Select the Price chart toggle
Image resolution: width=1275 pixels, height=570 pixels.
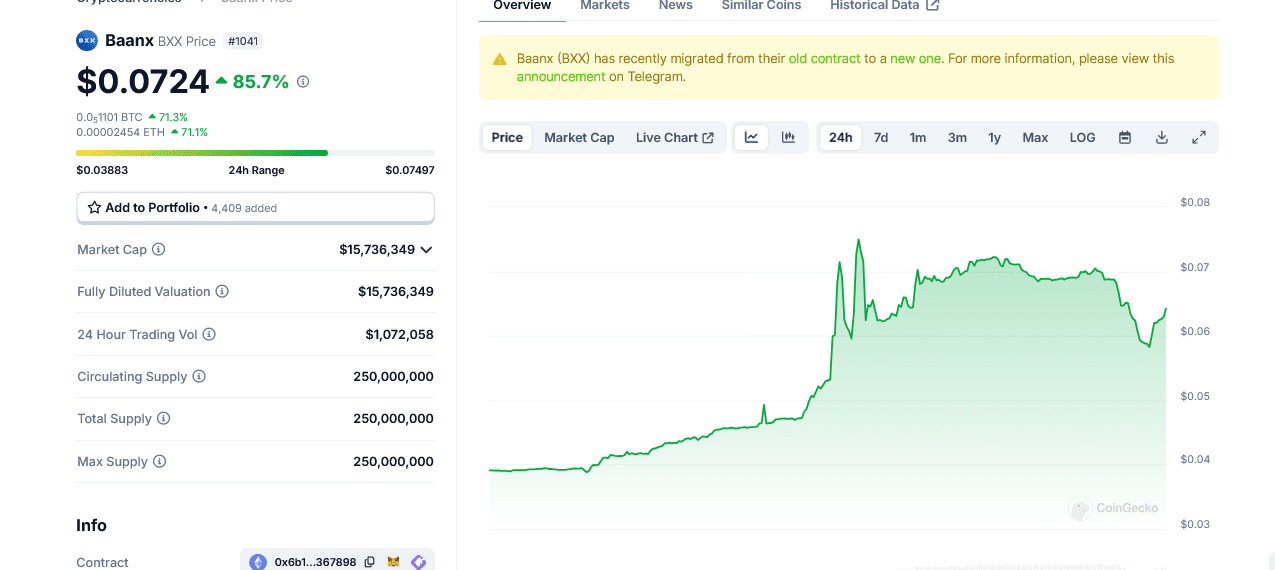click(507, 137)
